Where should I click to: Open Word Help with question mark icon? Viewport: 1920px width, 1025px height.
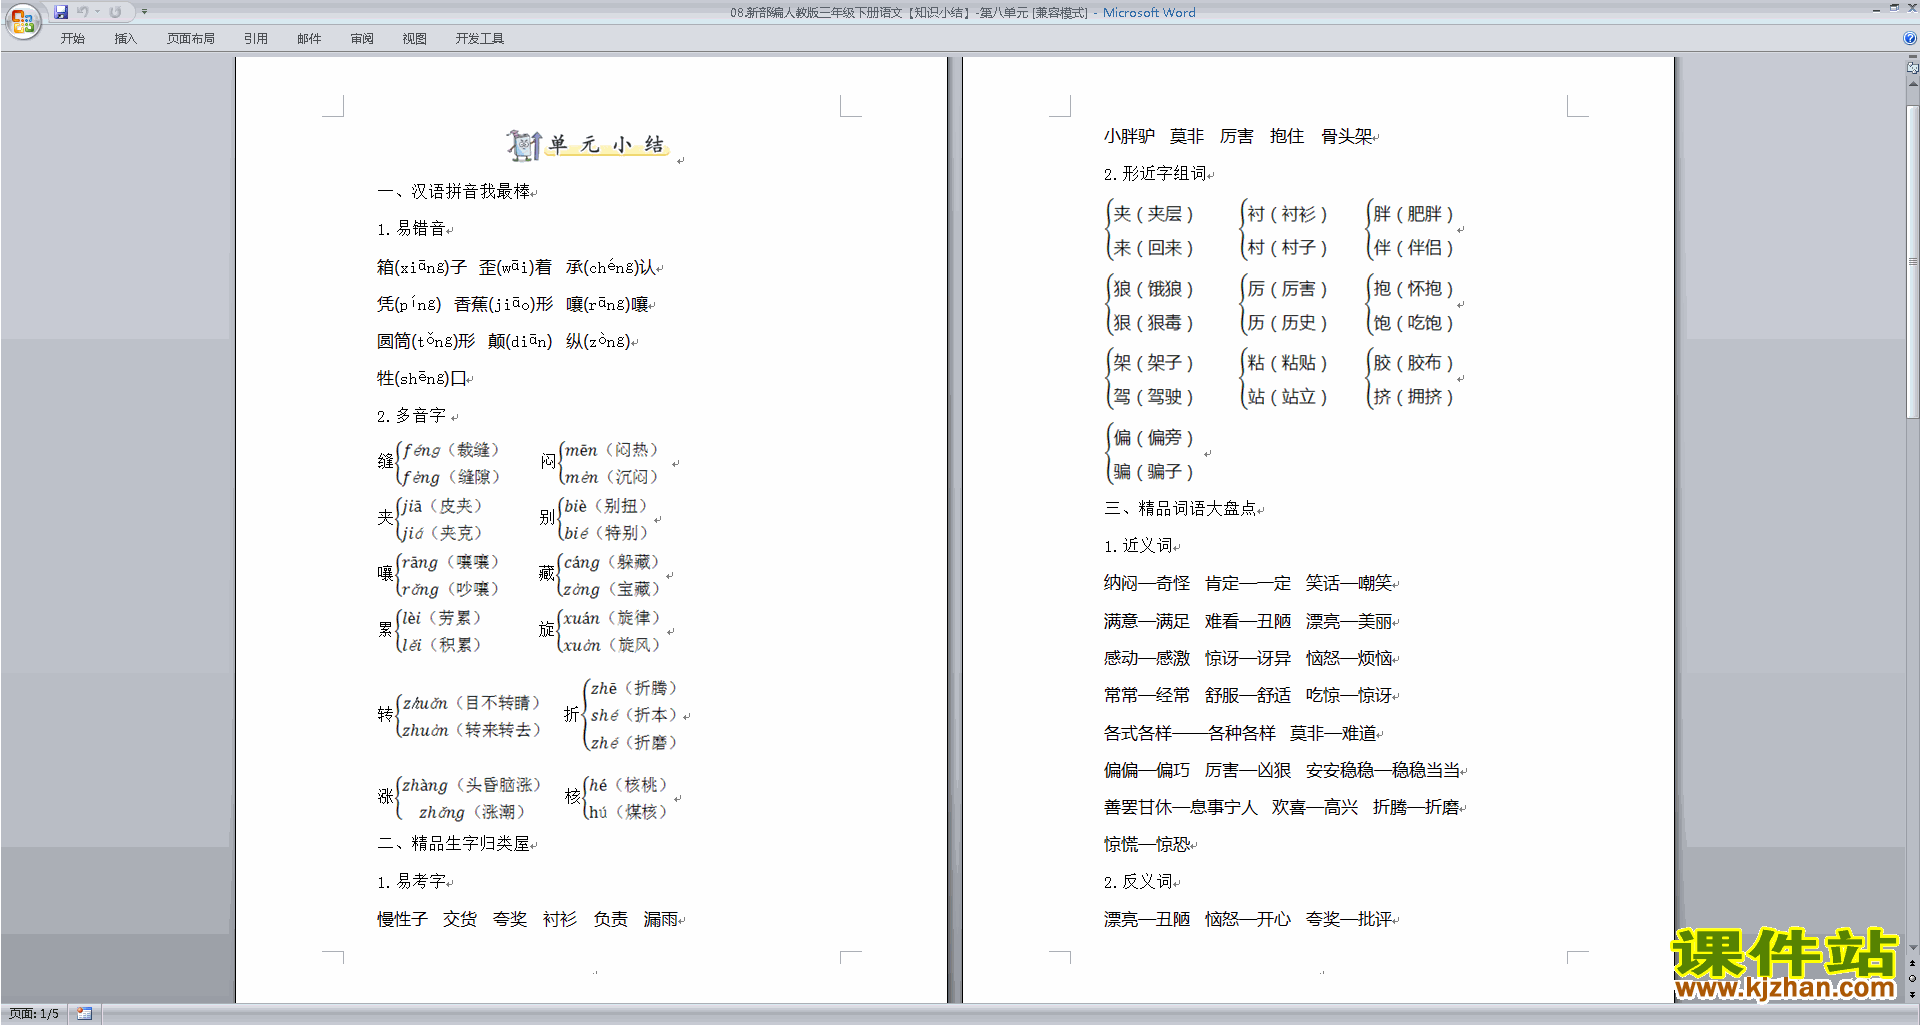(1910, 39)
